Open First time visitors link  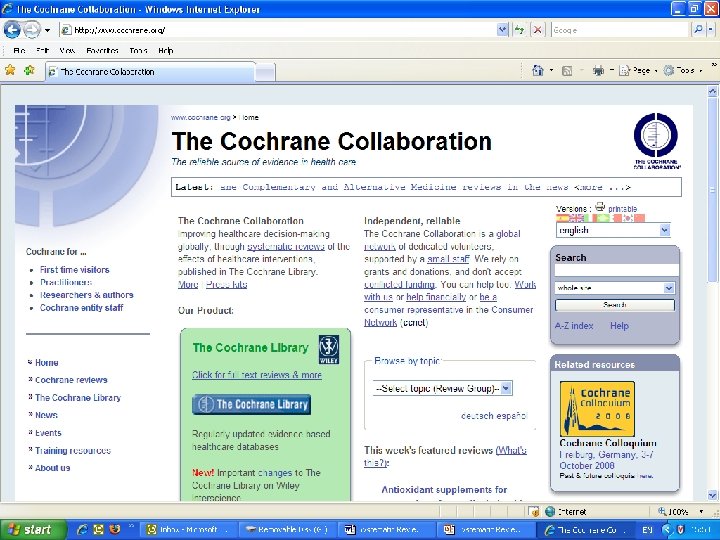[74, 270]
